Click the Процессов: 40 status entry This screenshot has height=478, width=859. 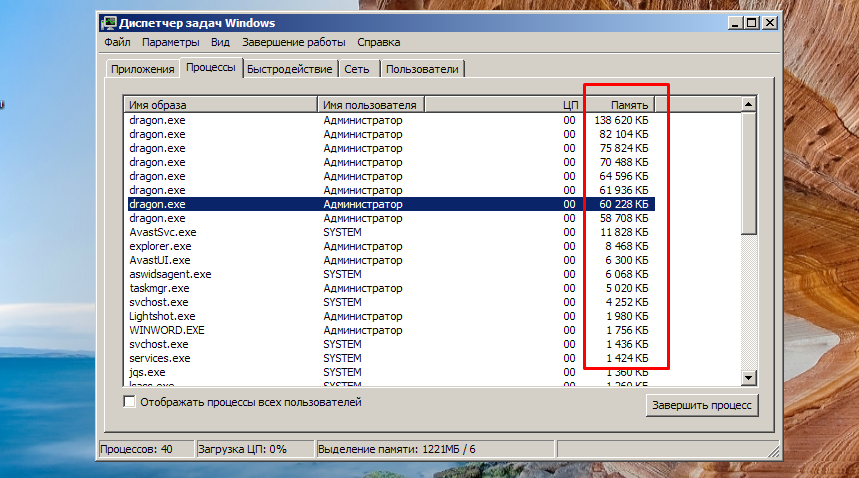(x=146, y=449)
